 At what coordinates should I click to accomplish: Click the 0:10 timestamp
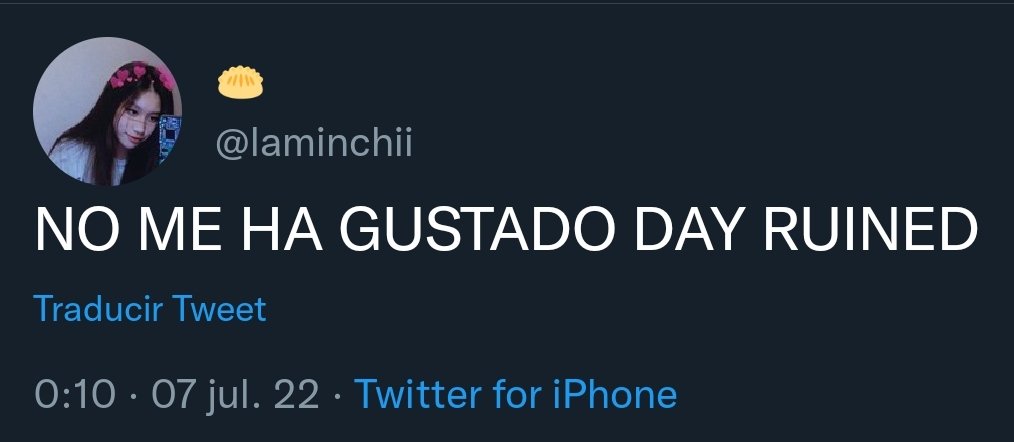point(75,393)
